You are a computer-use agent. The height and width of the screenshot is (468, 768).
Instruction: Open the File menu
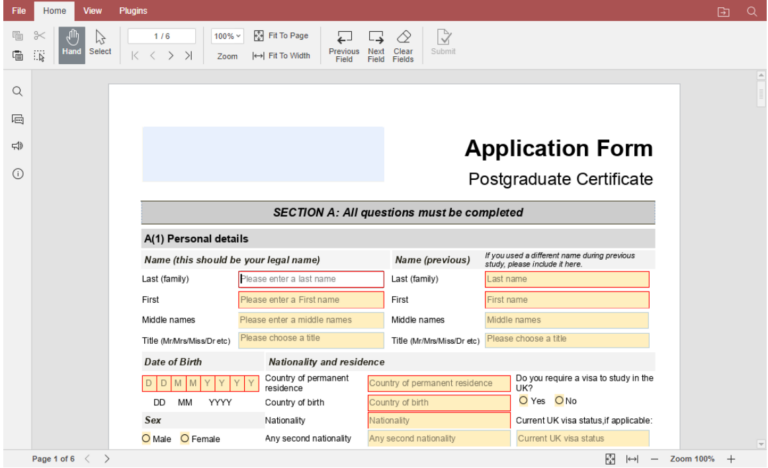18,10
